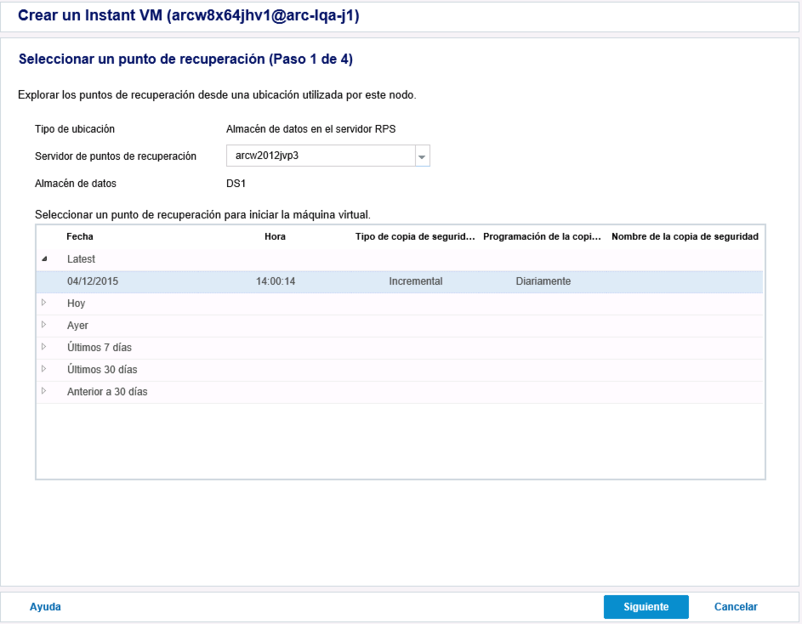Click the Cancelar button
Viewport: 802px width, 624px height.
[736, 607]
